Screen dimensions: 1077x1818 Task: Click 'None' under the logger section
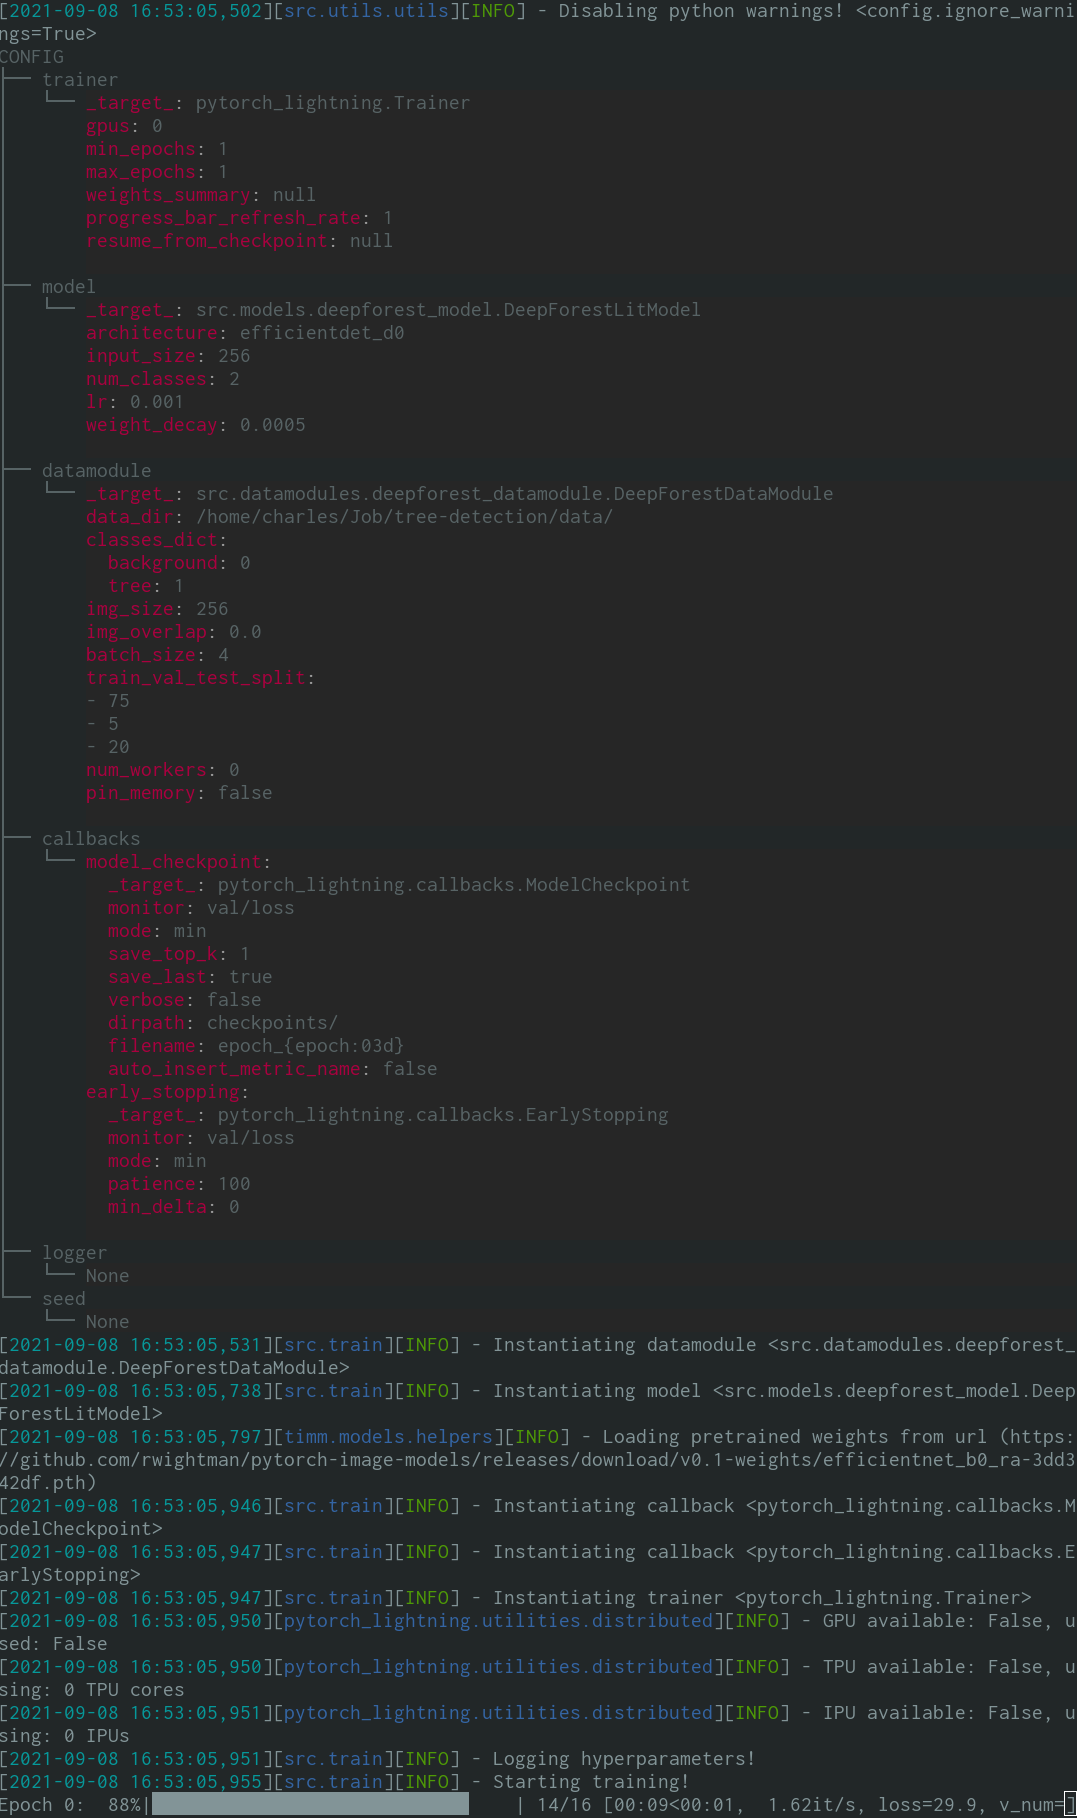108,1276
